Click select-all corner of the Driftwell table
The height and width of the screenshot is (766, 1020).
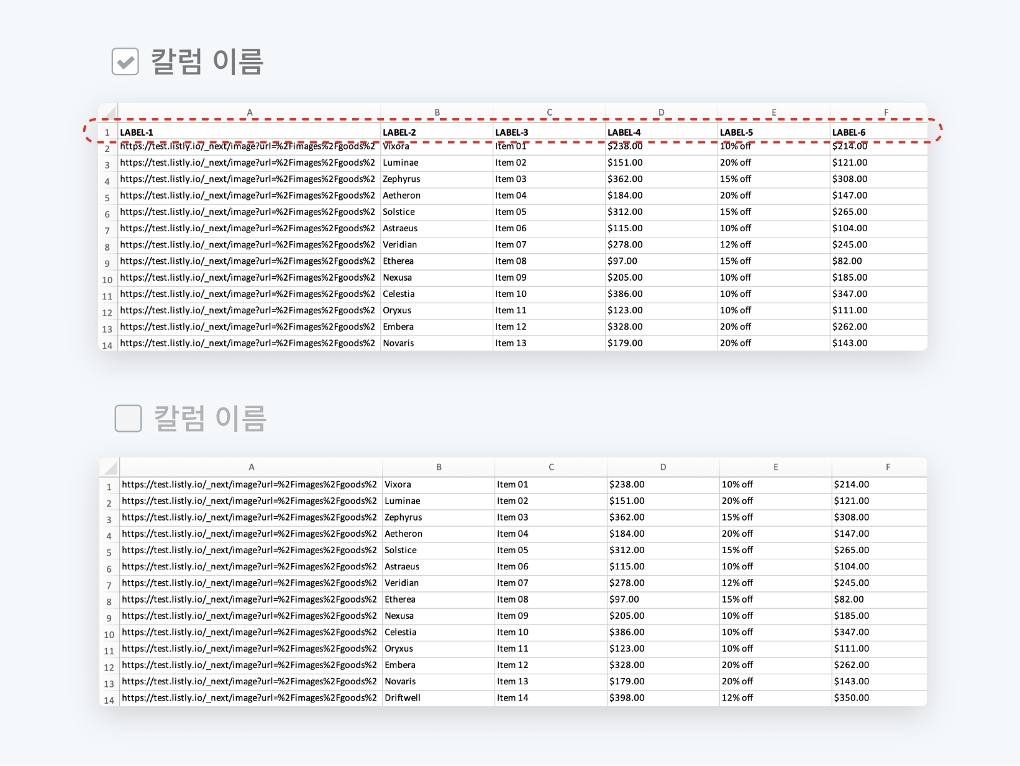(109, 467)
